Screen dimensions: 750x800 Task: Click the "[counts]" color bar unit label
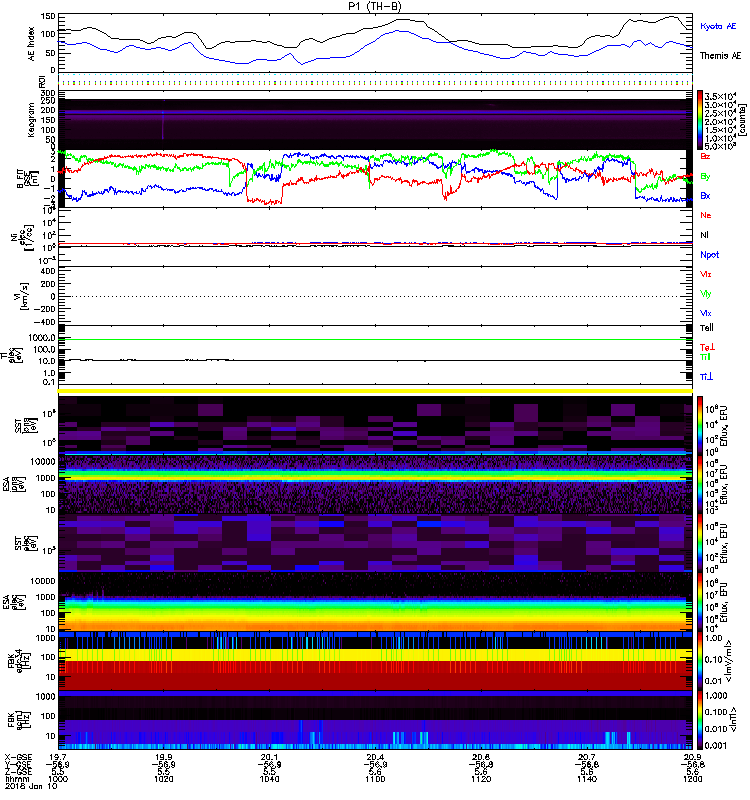pyautogui.click(x=742, y=120)
